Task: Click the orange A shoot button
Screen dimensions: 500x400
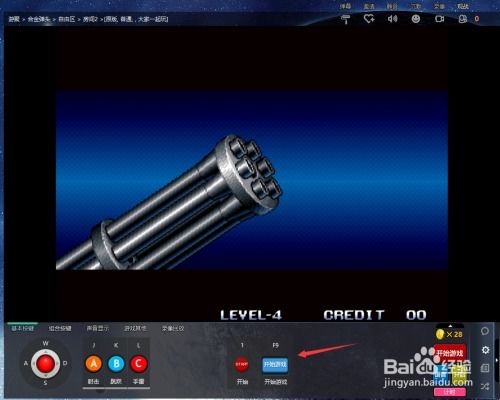Action: (94, 364)
